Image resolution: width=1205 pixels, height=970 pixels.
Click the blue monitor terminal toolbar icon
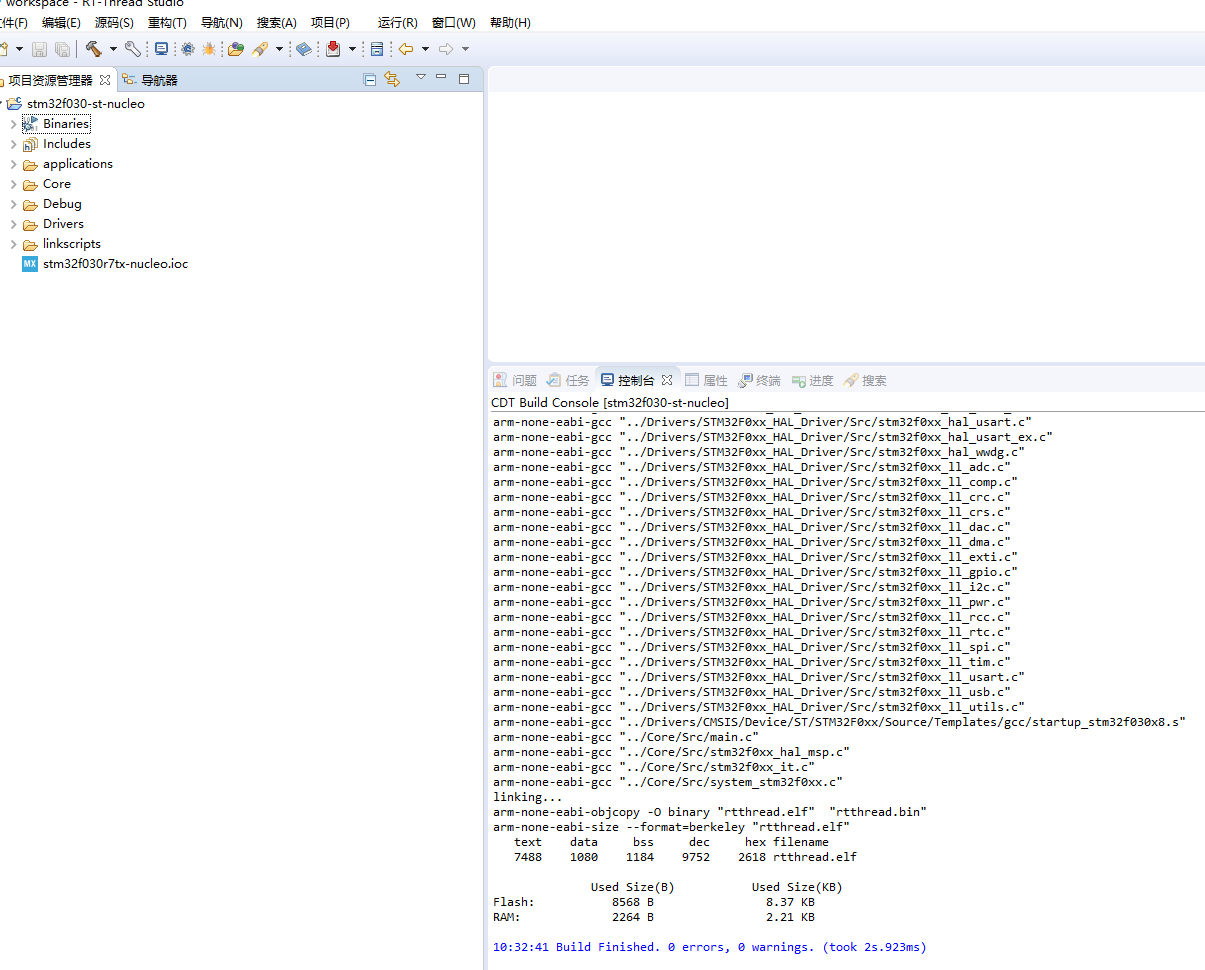coord(161,49)
